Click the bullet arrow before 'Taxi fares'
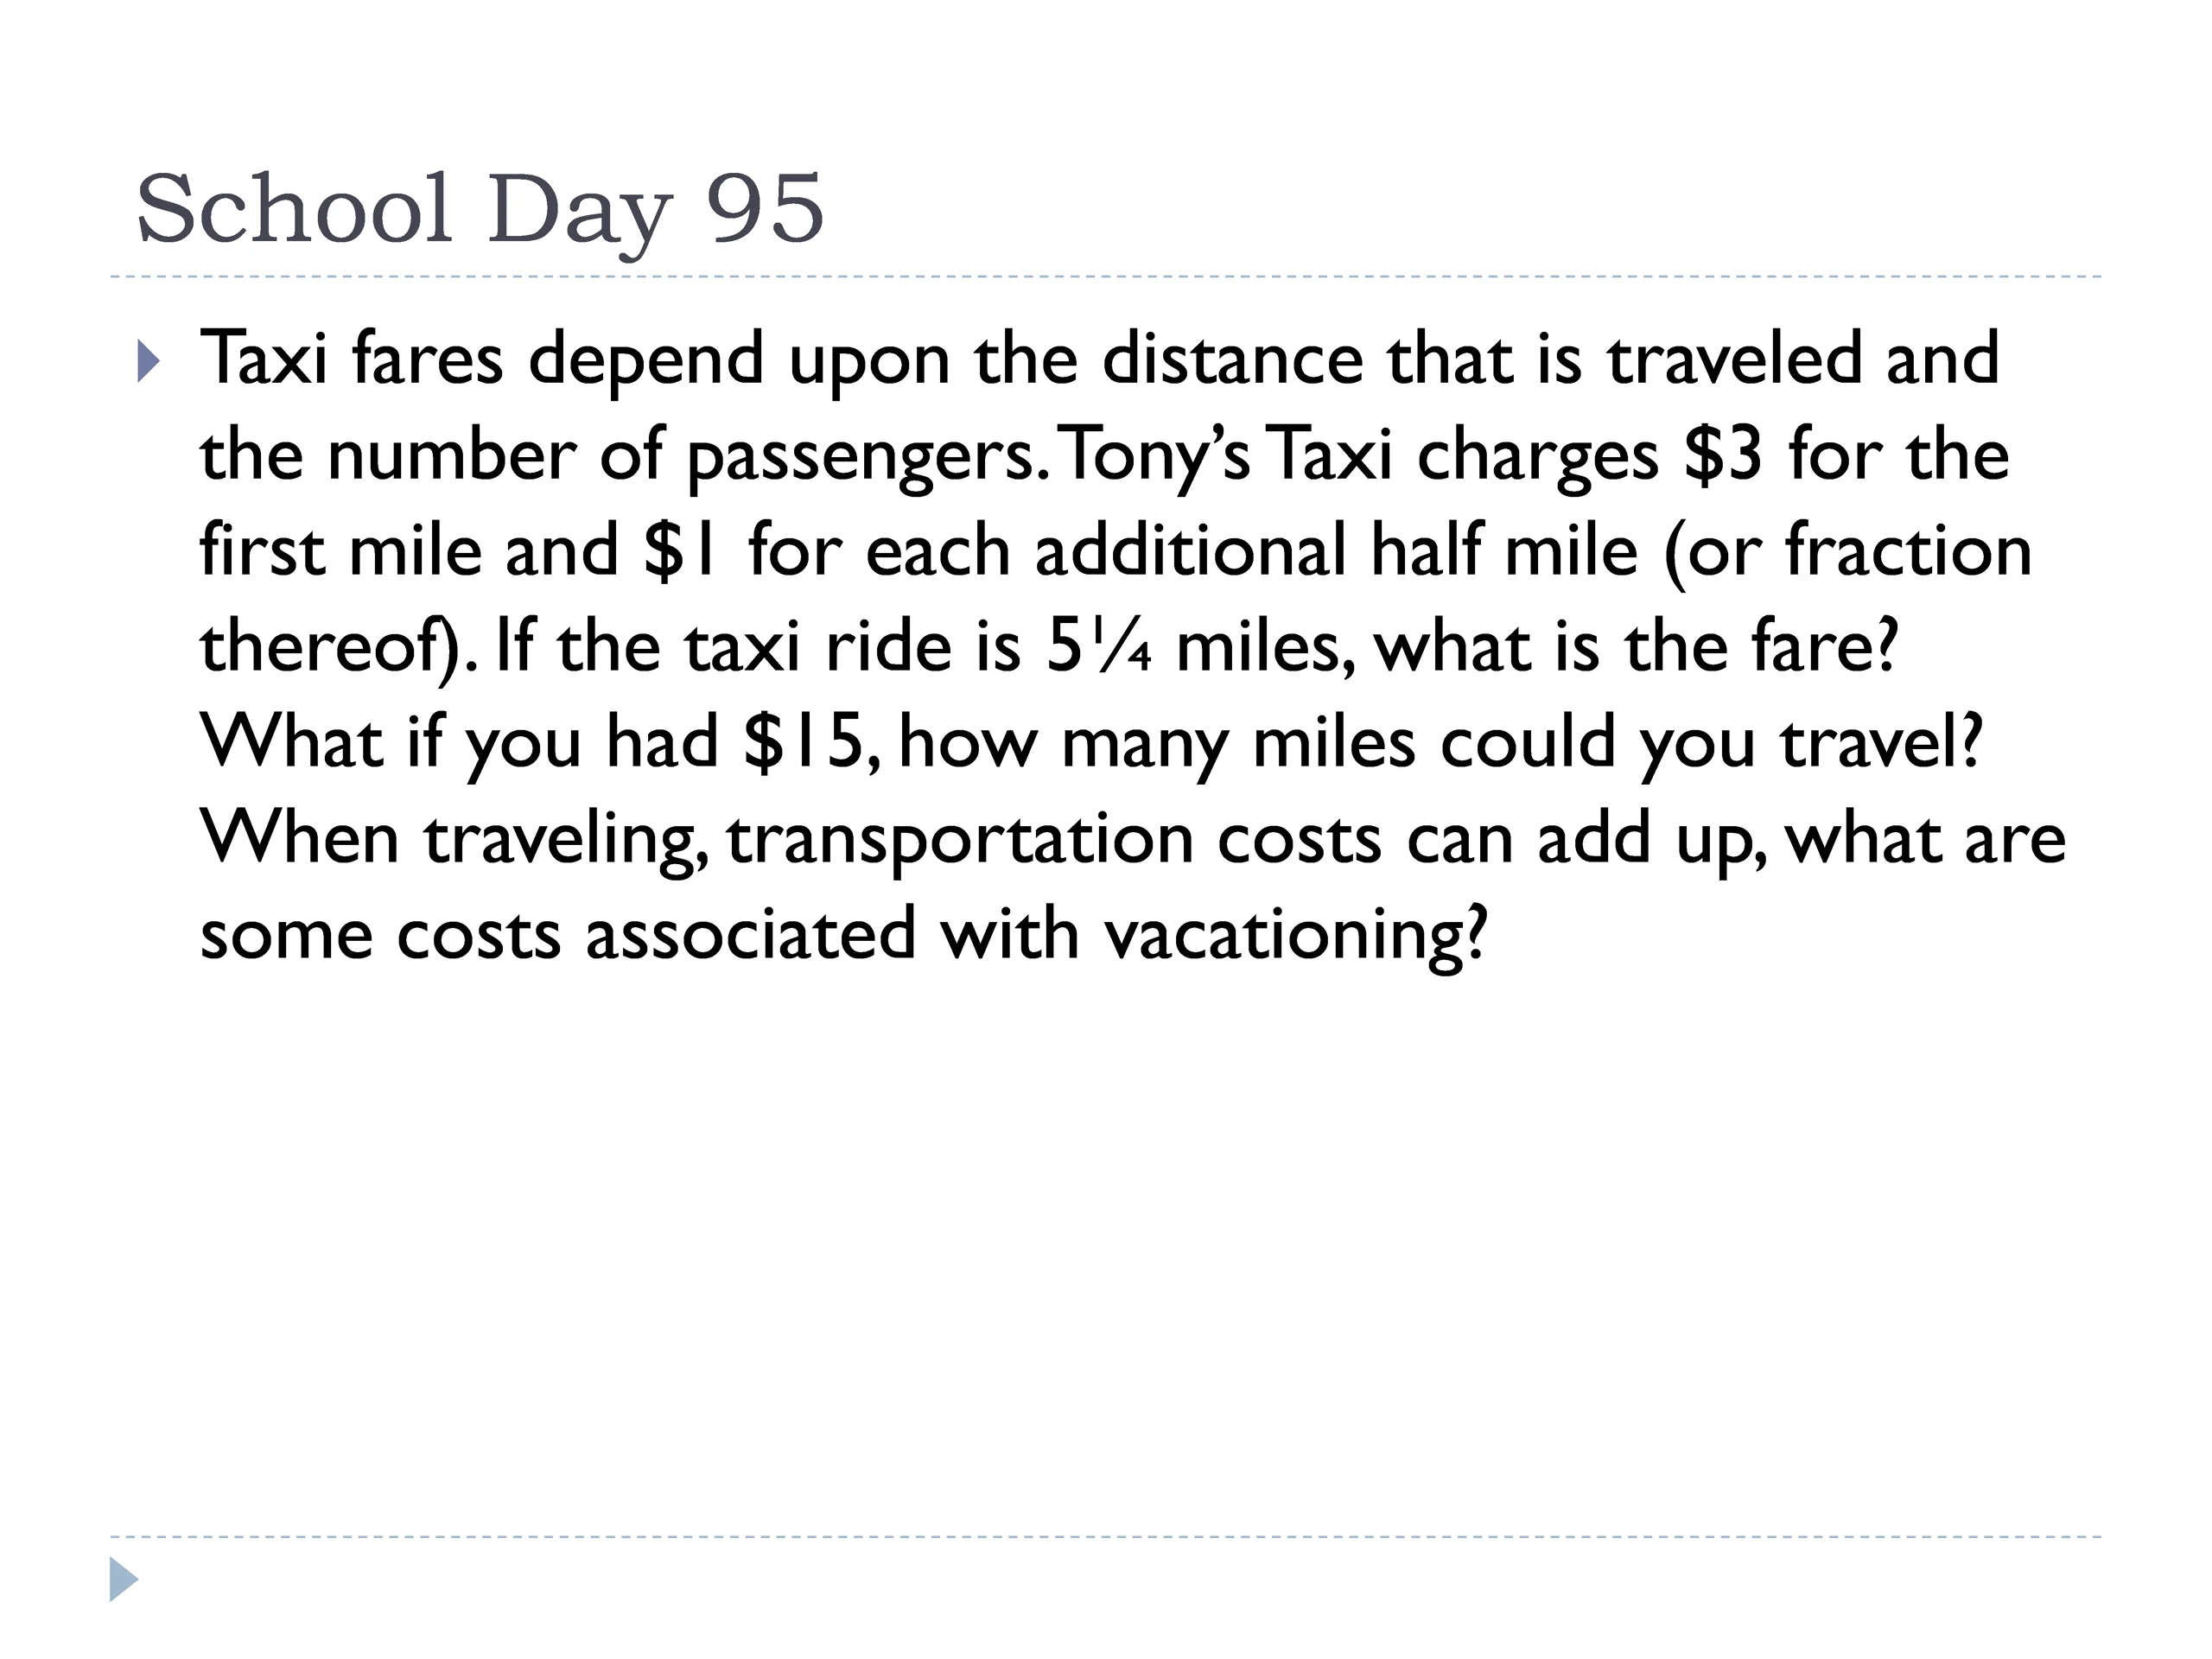This screenshot has height=1659, width=2212. pyautogui.click(x=148, y=362)
